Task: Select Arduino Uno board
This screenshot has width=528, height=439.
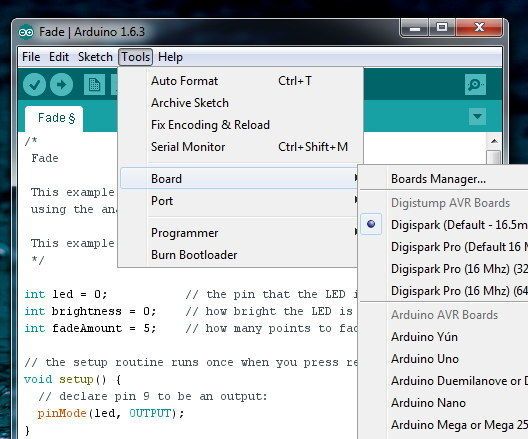Action: tap(443, 359)
